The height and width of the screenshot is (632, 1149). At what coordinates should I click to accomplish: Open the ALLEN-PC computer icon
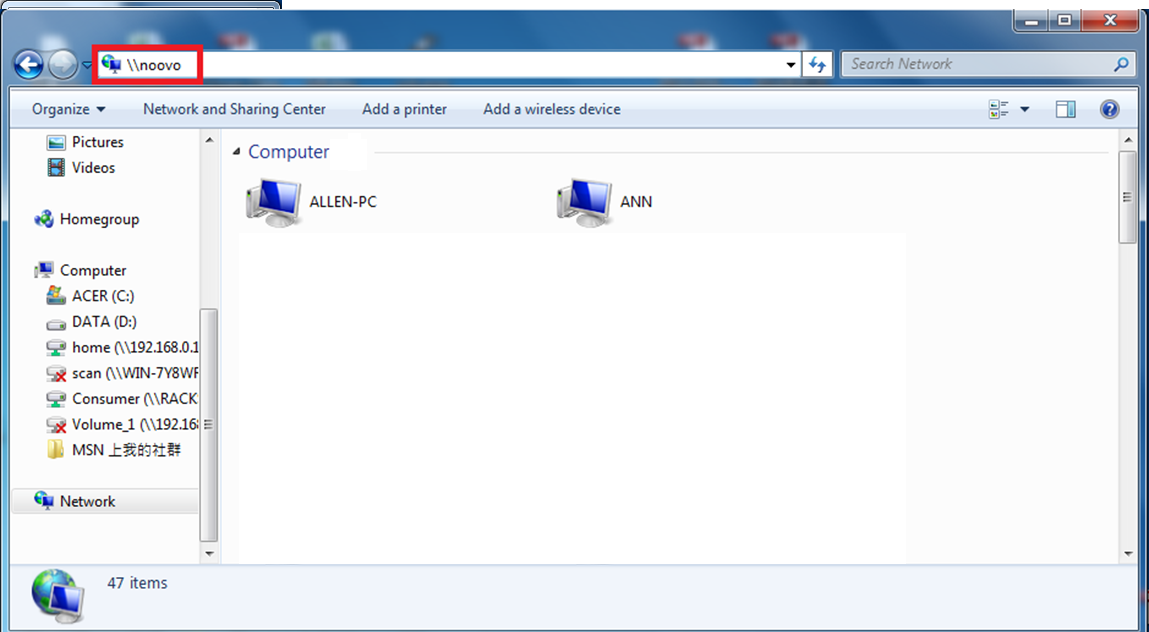coord(274,202)
